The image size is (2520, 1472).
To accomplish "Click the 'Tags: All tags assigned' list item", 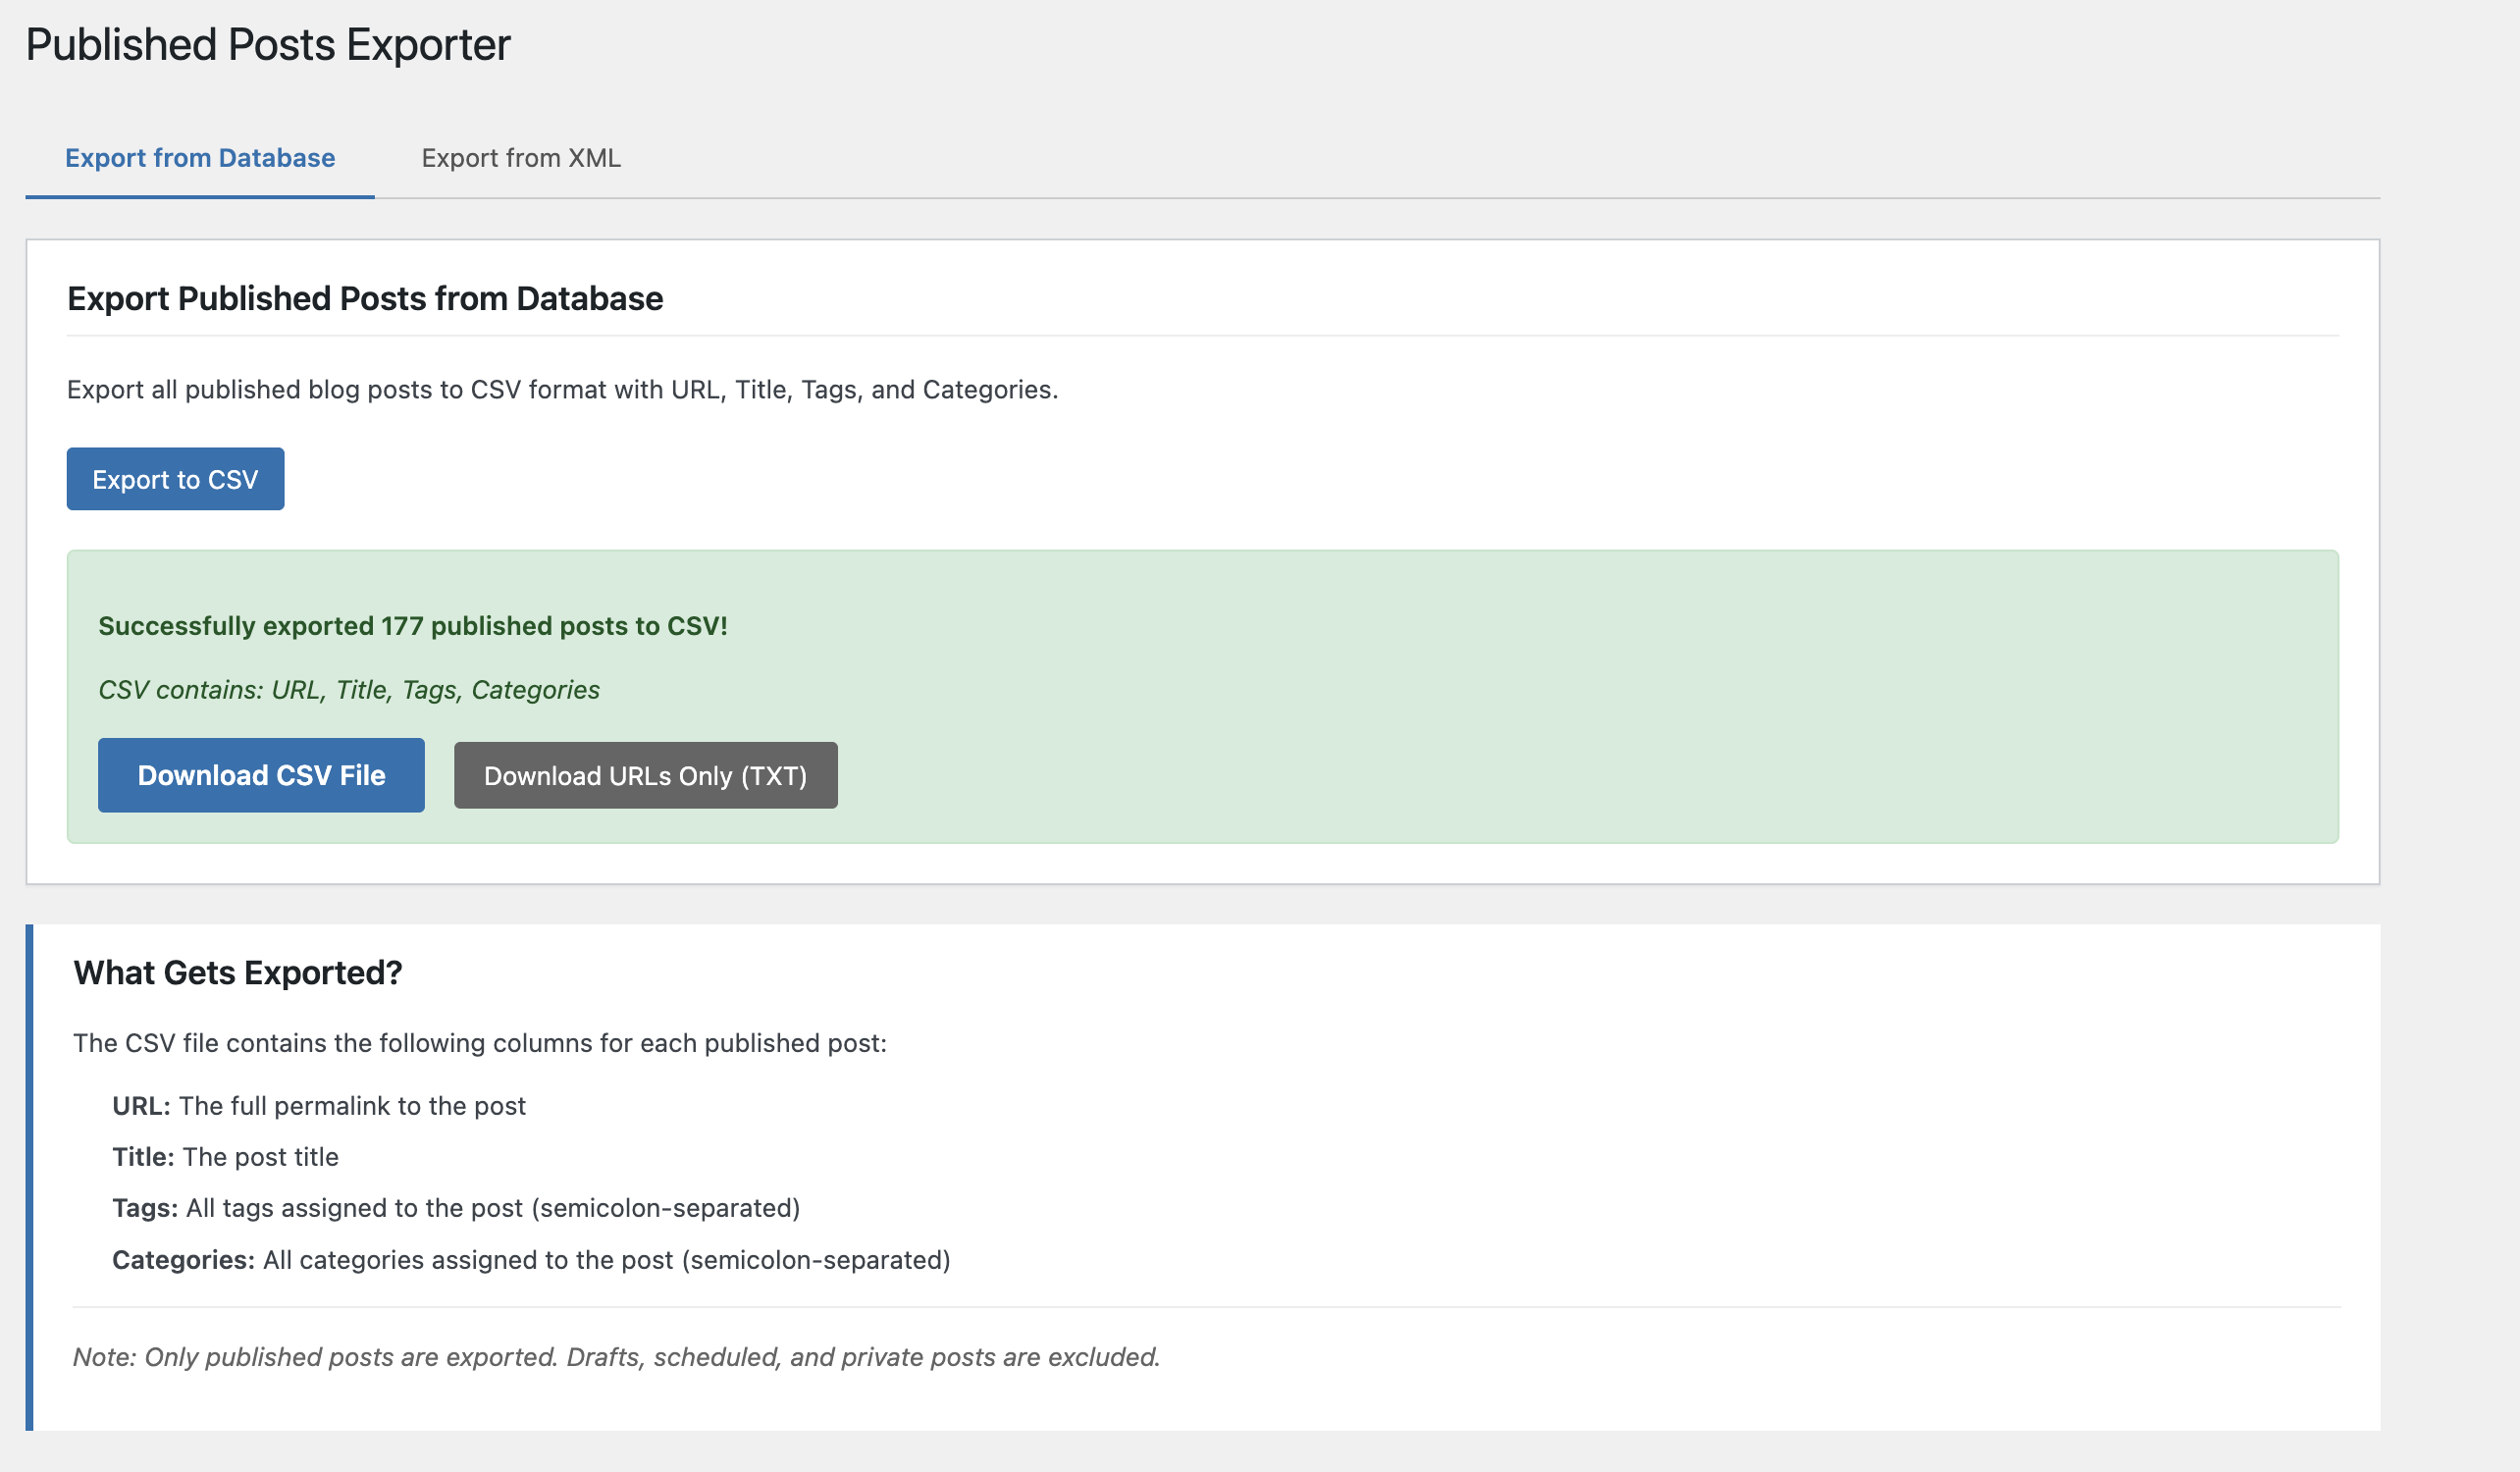I will 456,1208.
